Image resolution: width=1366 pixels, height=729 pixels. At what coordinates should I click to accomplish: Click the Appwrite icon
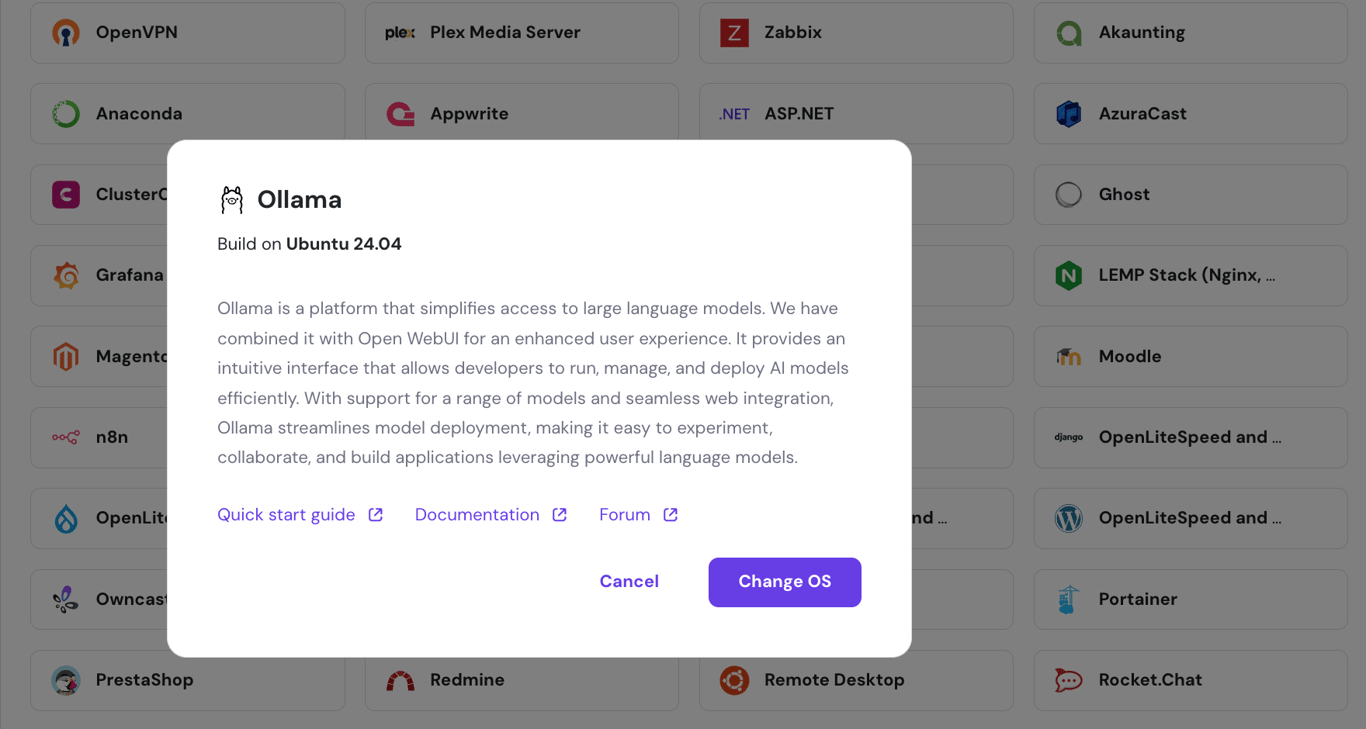coord(399,113)
